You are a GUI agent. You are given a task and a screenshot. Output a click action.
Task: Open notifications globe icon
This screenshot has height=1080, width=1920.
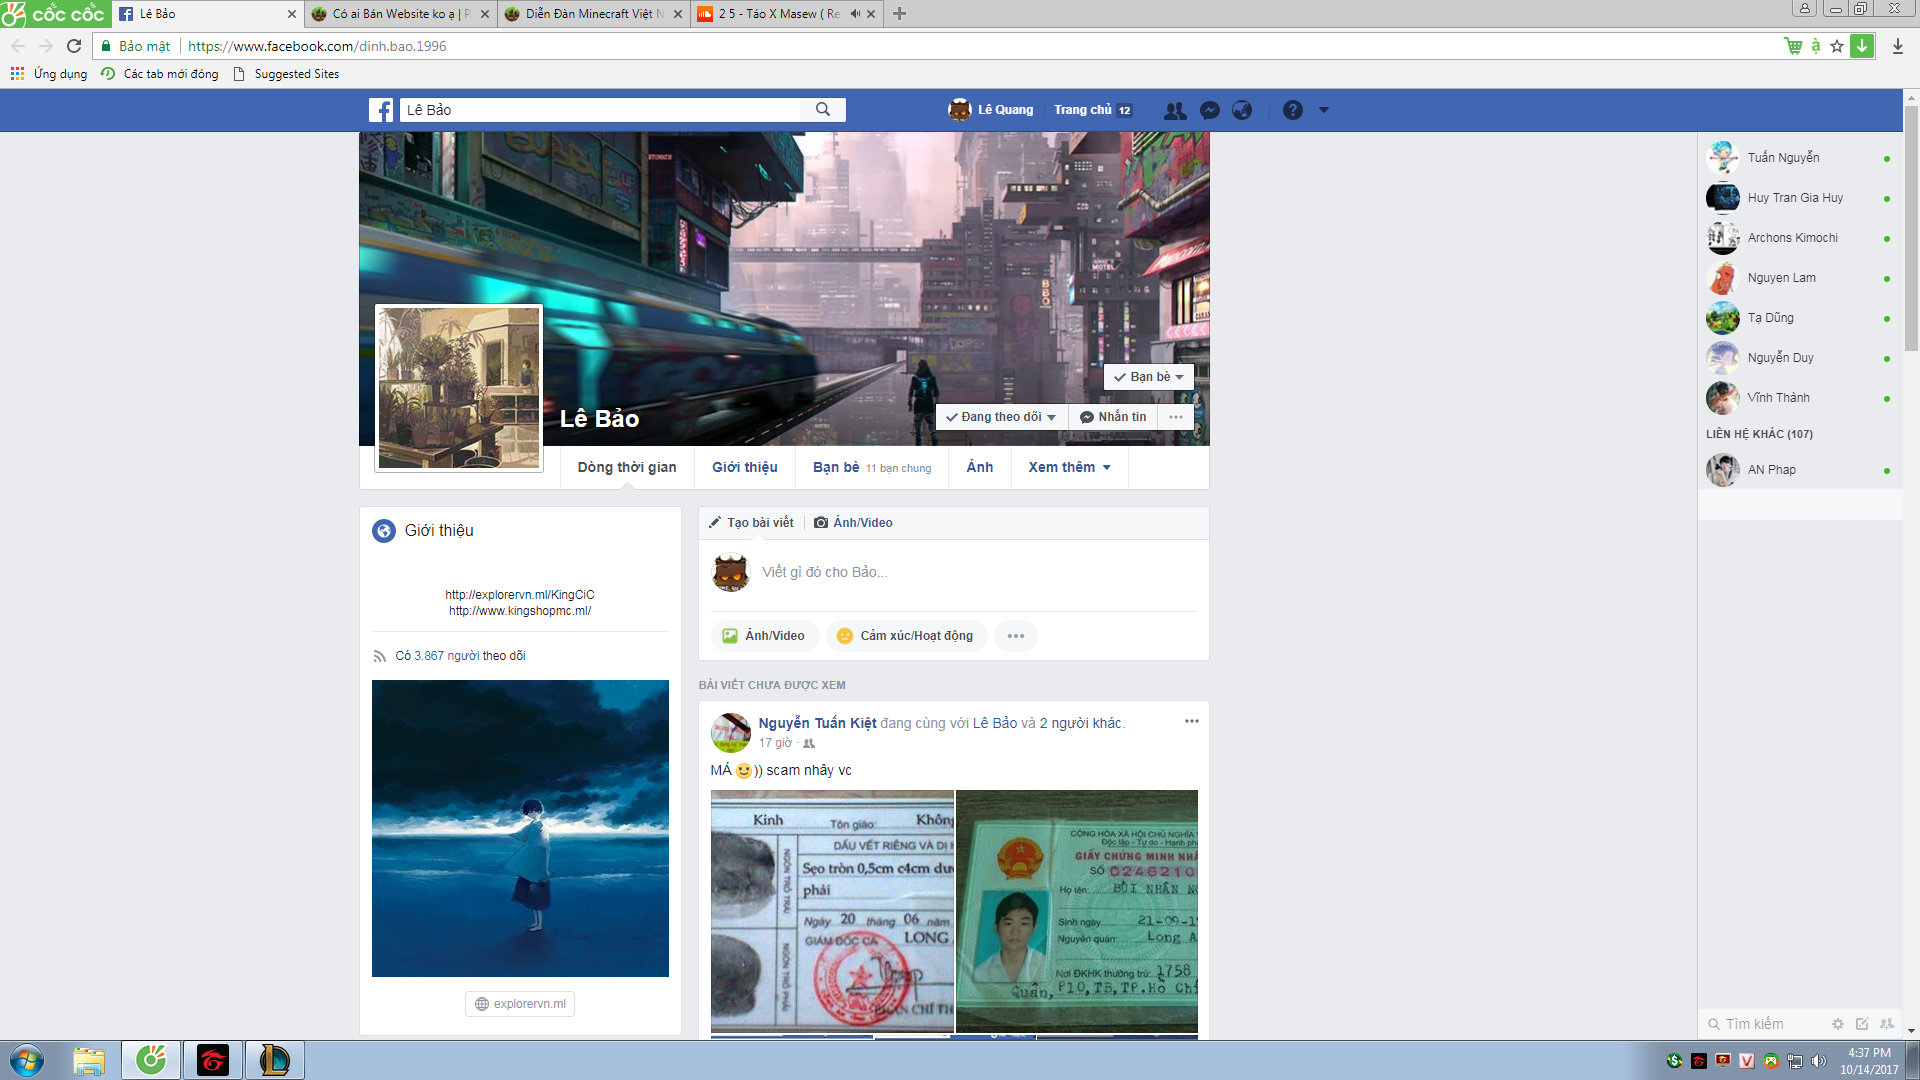[1242, 110]
